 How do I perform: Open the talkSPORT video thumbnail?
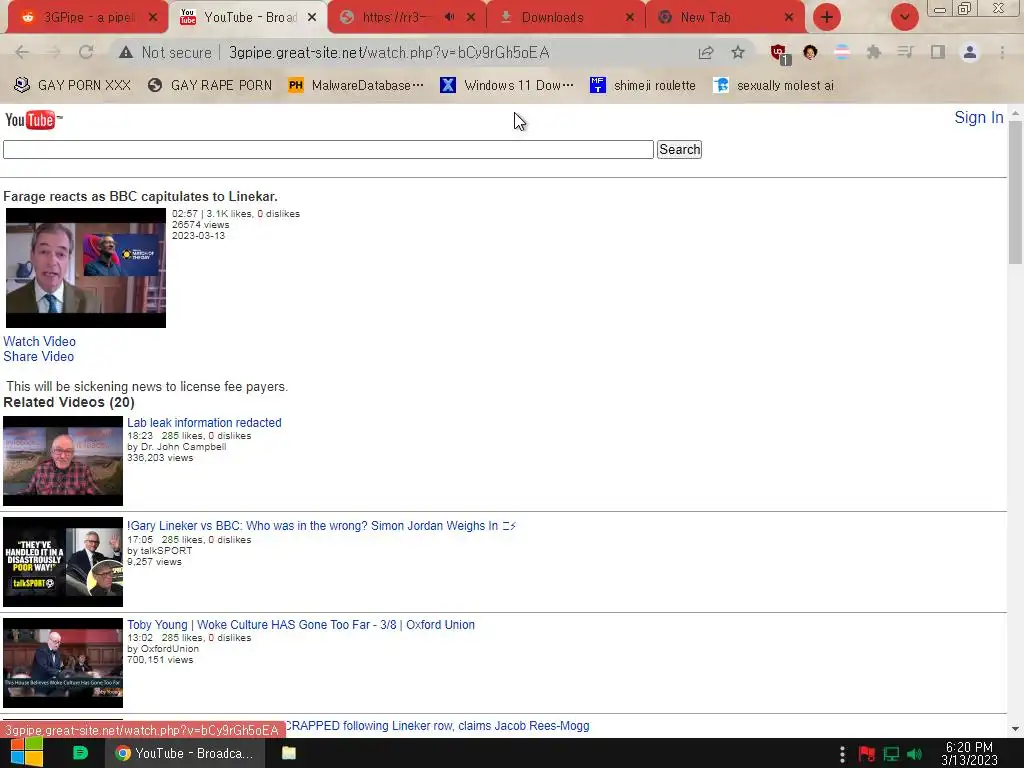63,562
